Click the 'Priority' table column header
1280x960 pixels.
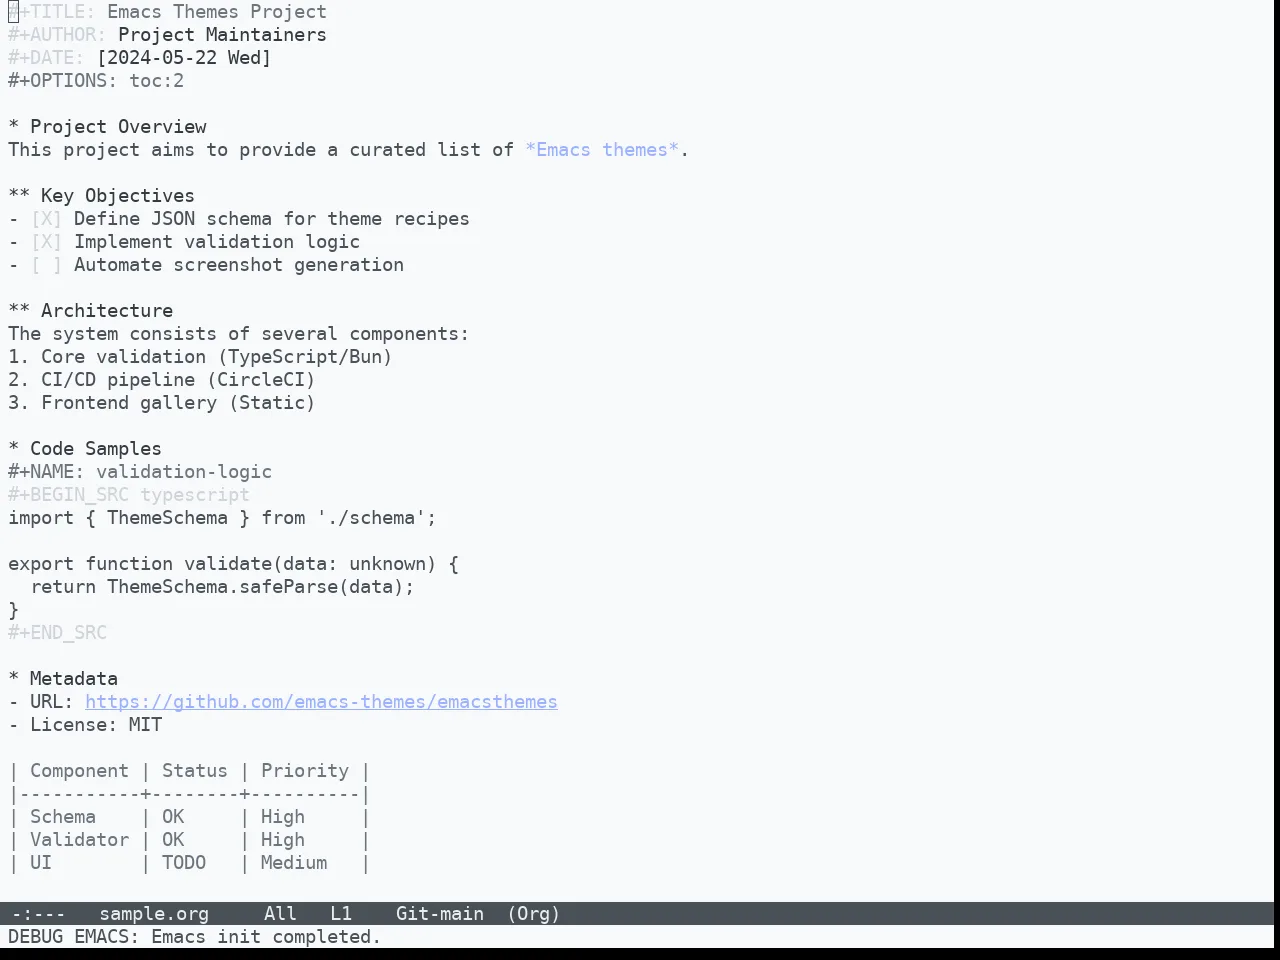pos(305,771)
